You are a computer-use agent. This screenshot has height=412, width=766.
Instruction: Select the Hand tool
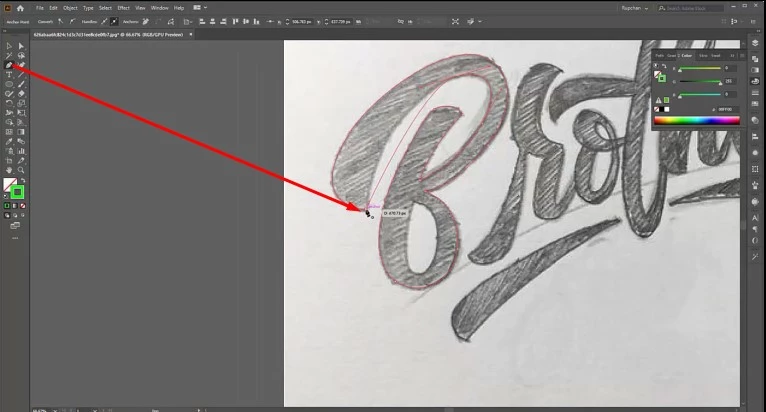pyautogui.click(x=9, y=170)
